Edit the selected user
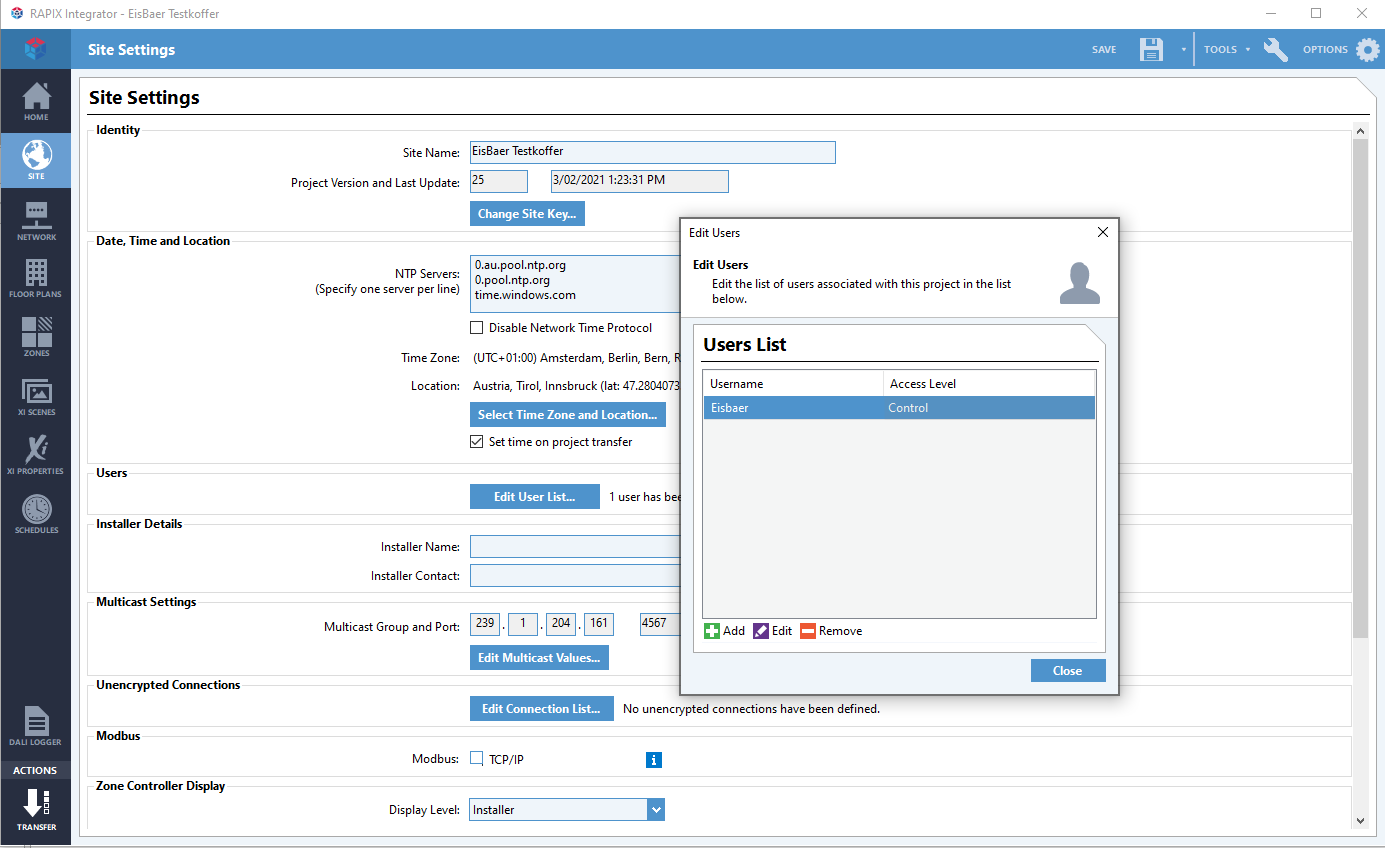1385x848 pixels. 772,631
